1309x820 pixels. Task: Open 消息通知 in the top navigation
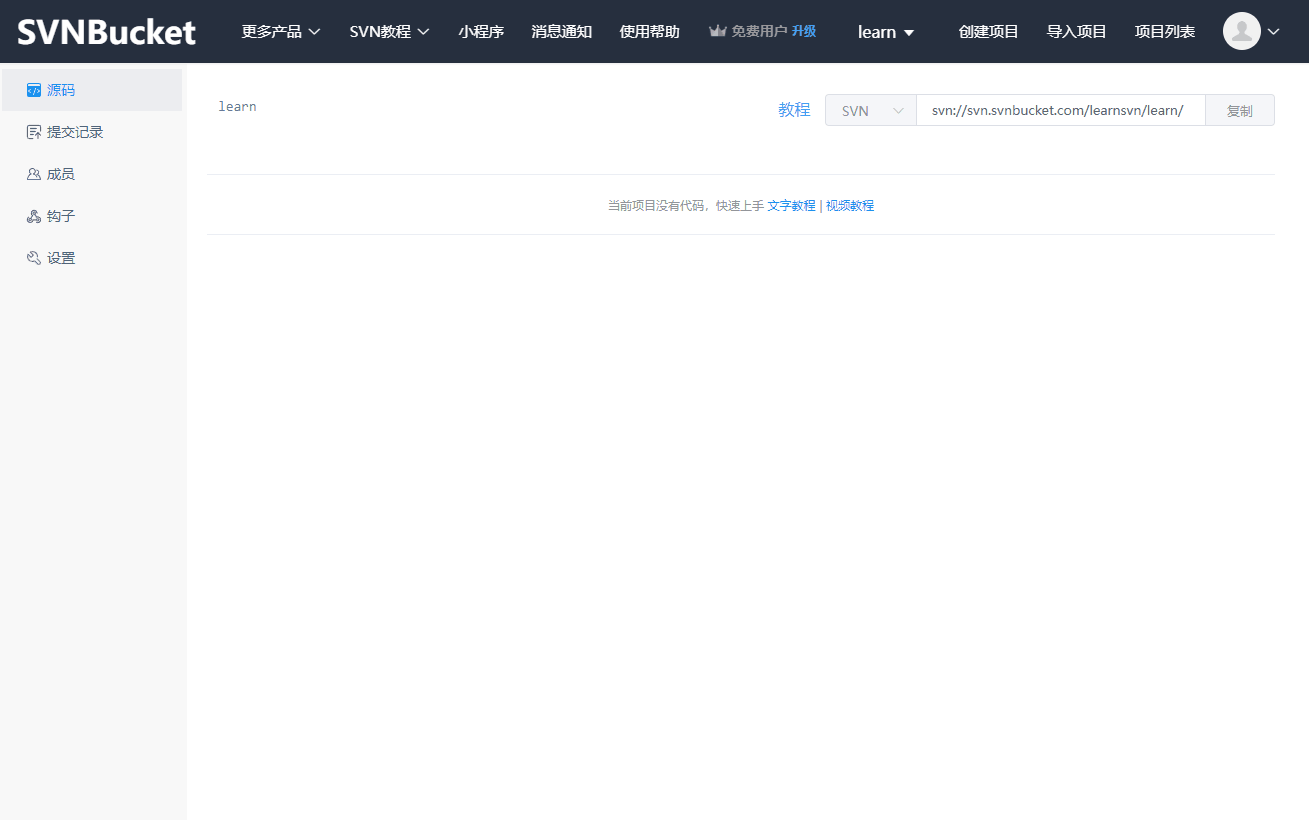click(562, 31)
